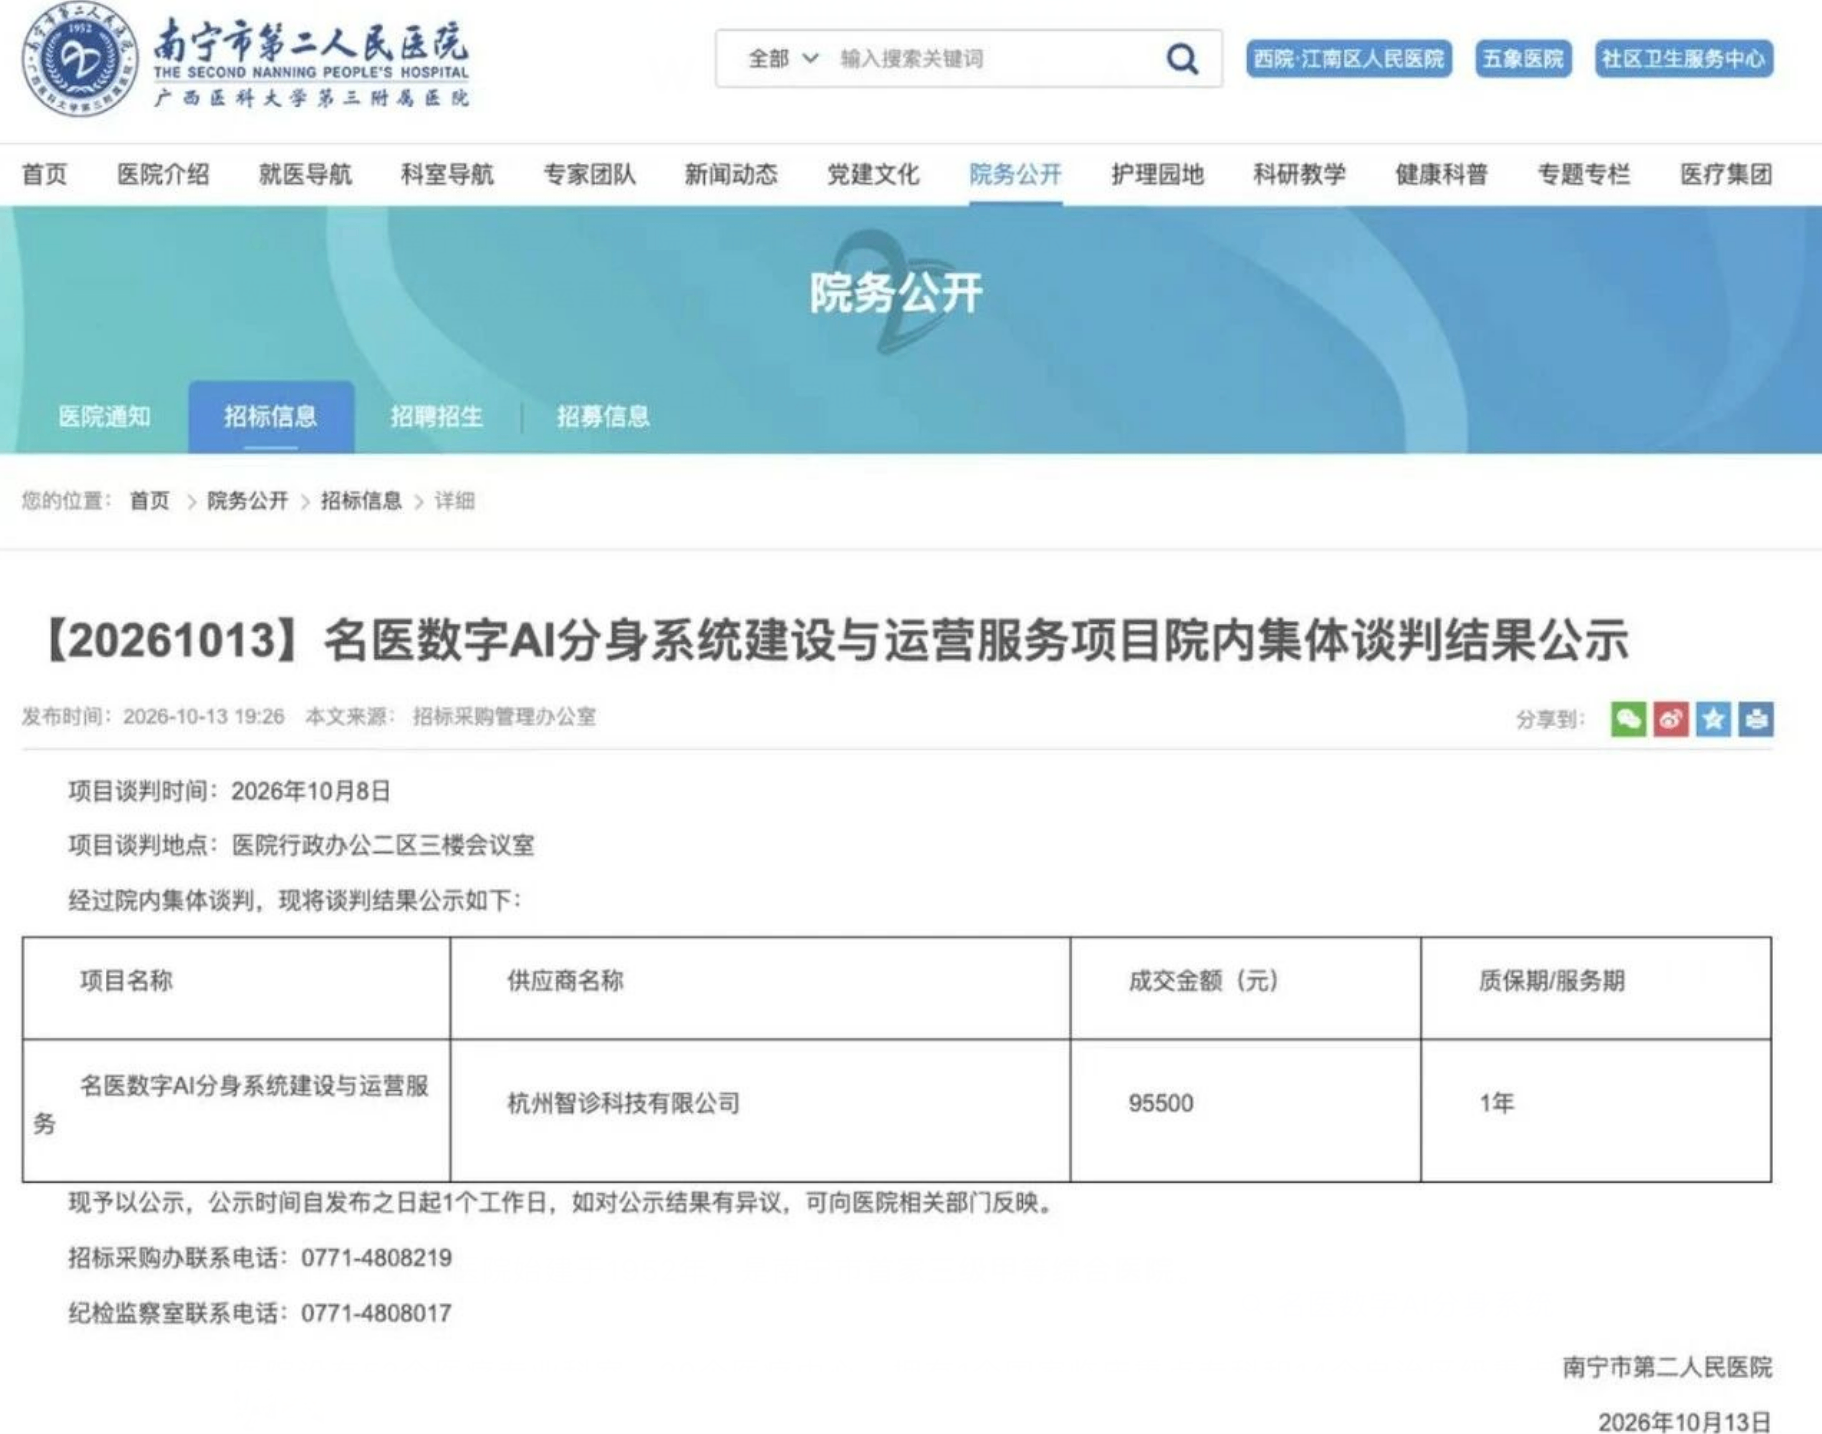
Task: Open 健康科普 menu item
Action: pos(1441,175)
